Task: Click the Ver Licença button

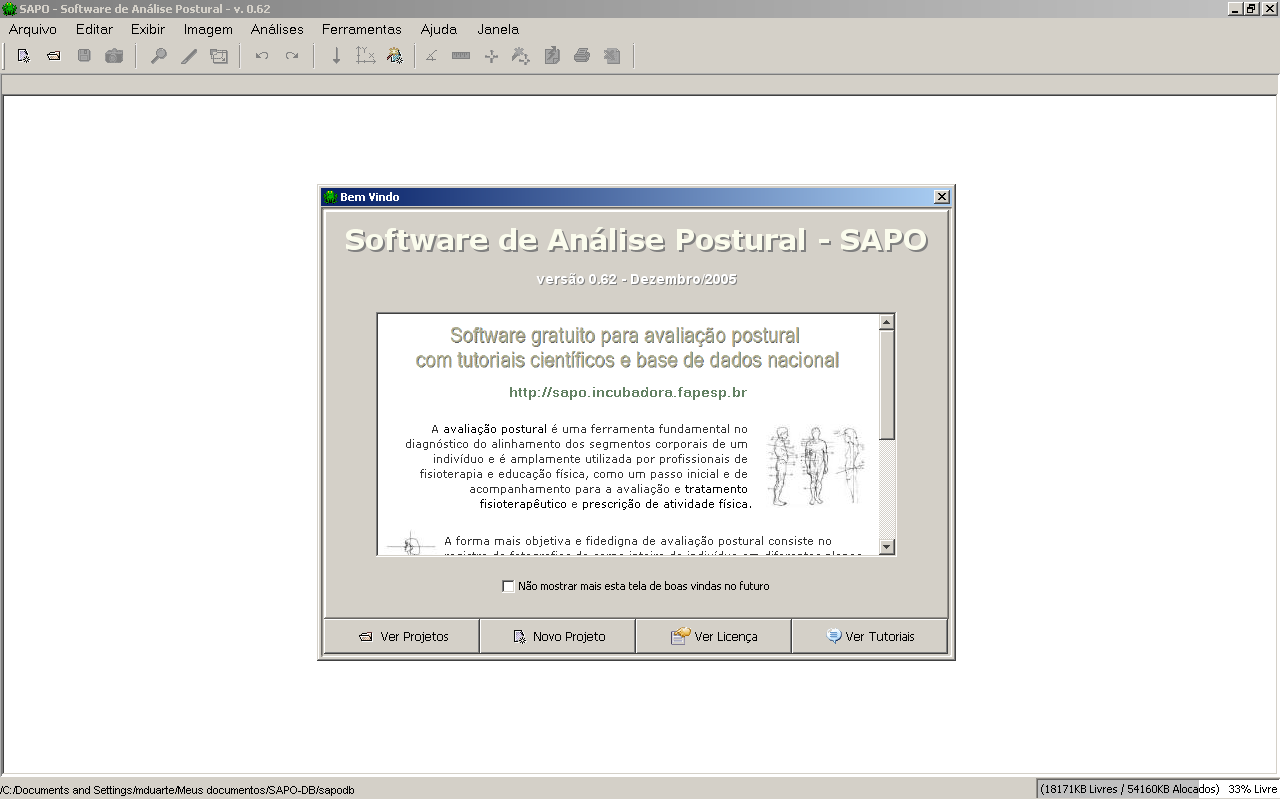Action: pyautogui.click(x=714, y=636)
